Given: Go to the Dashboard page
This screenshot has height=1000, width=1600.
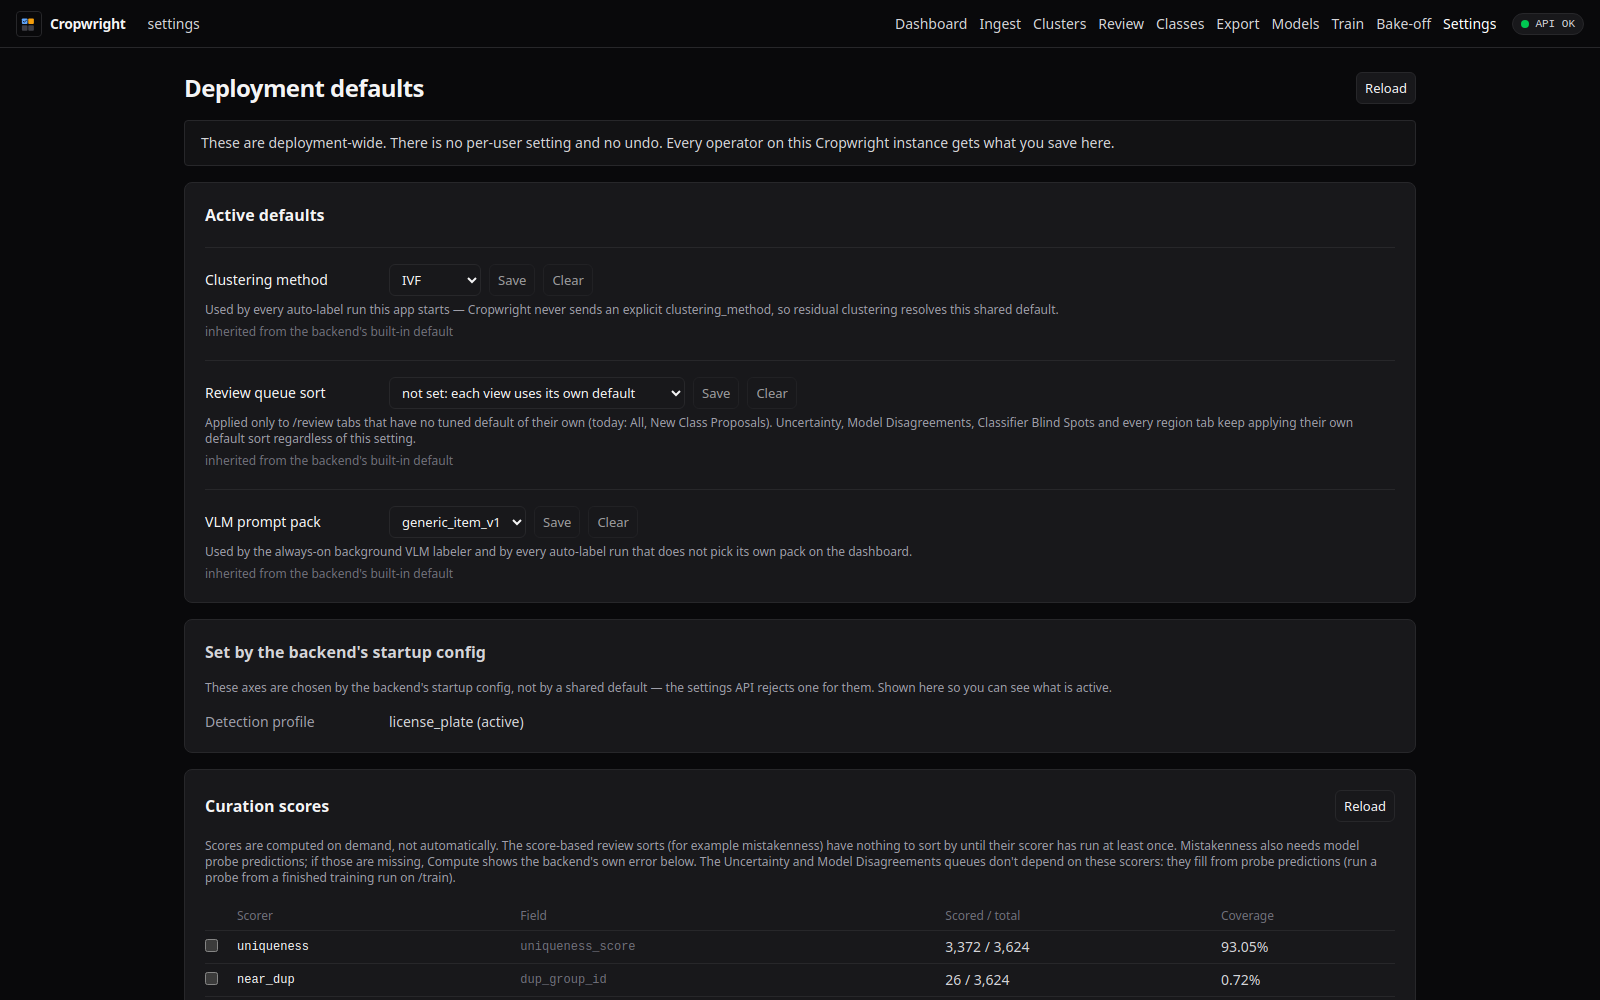Looking at the screenshot, I should 931,24.
